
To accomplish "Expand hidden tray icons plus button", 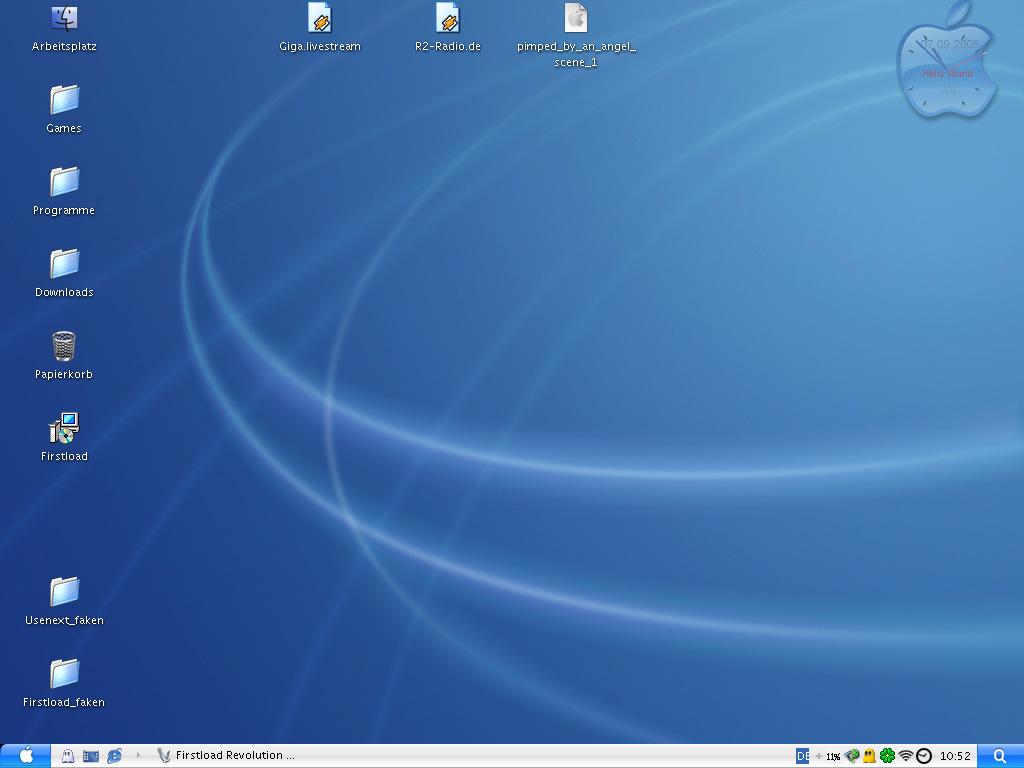I will pos(818,756).
